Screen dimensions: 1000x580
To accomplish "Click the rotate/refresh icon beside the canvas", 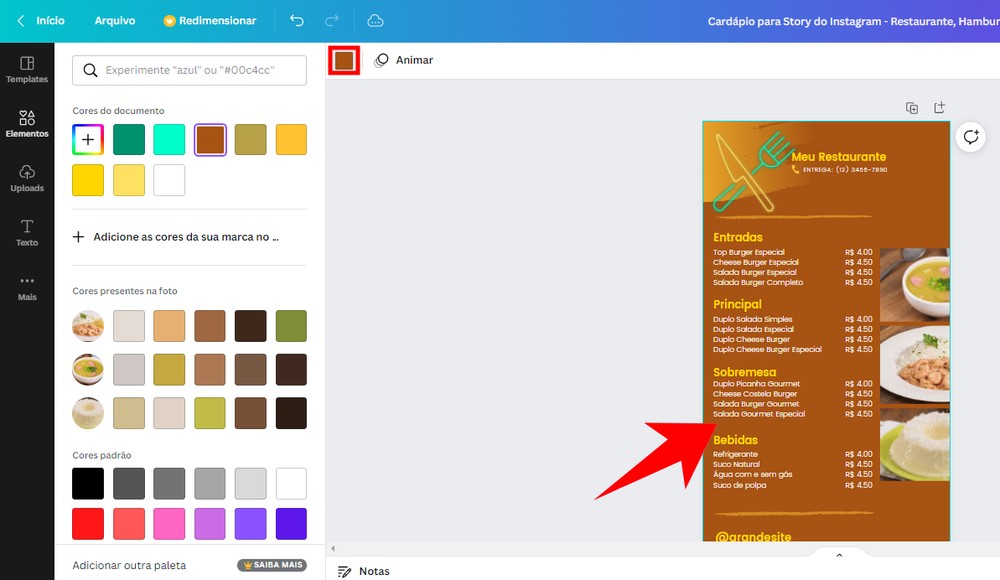I will [x=970, y=137].
